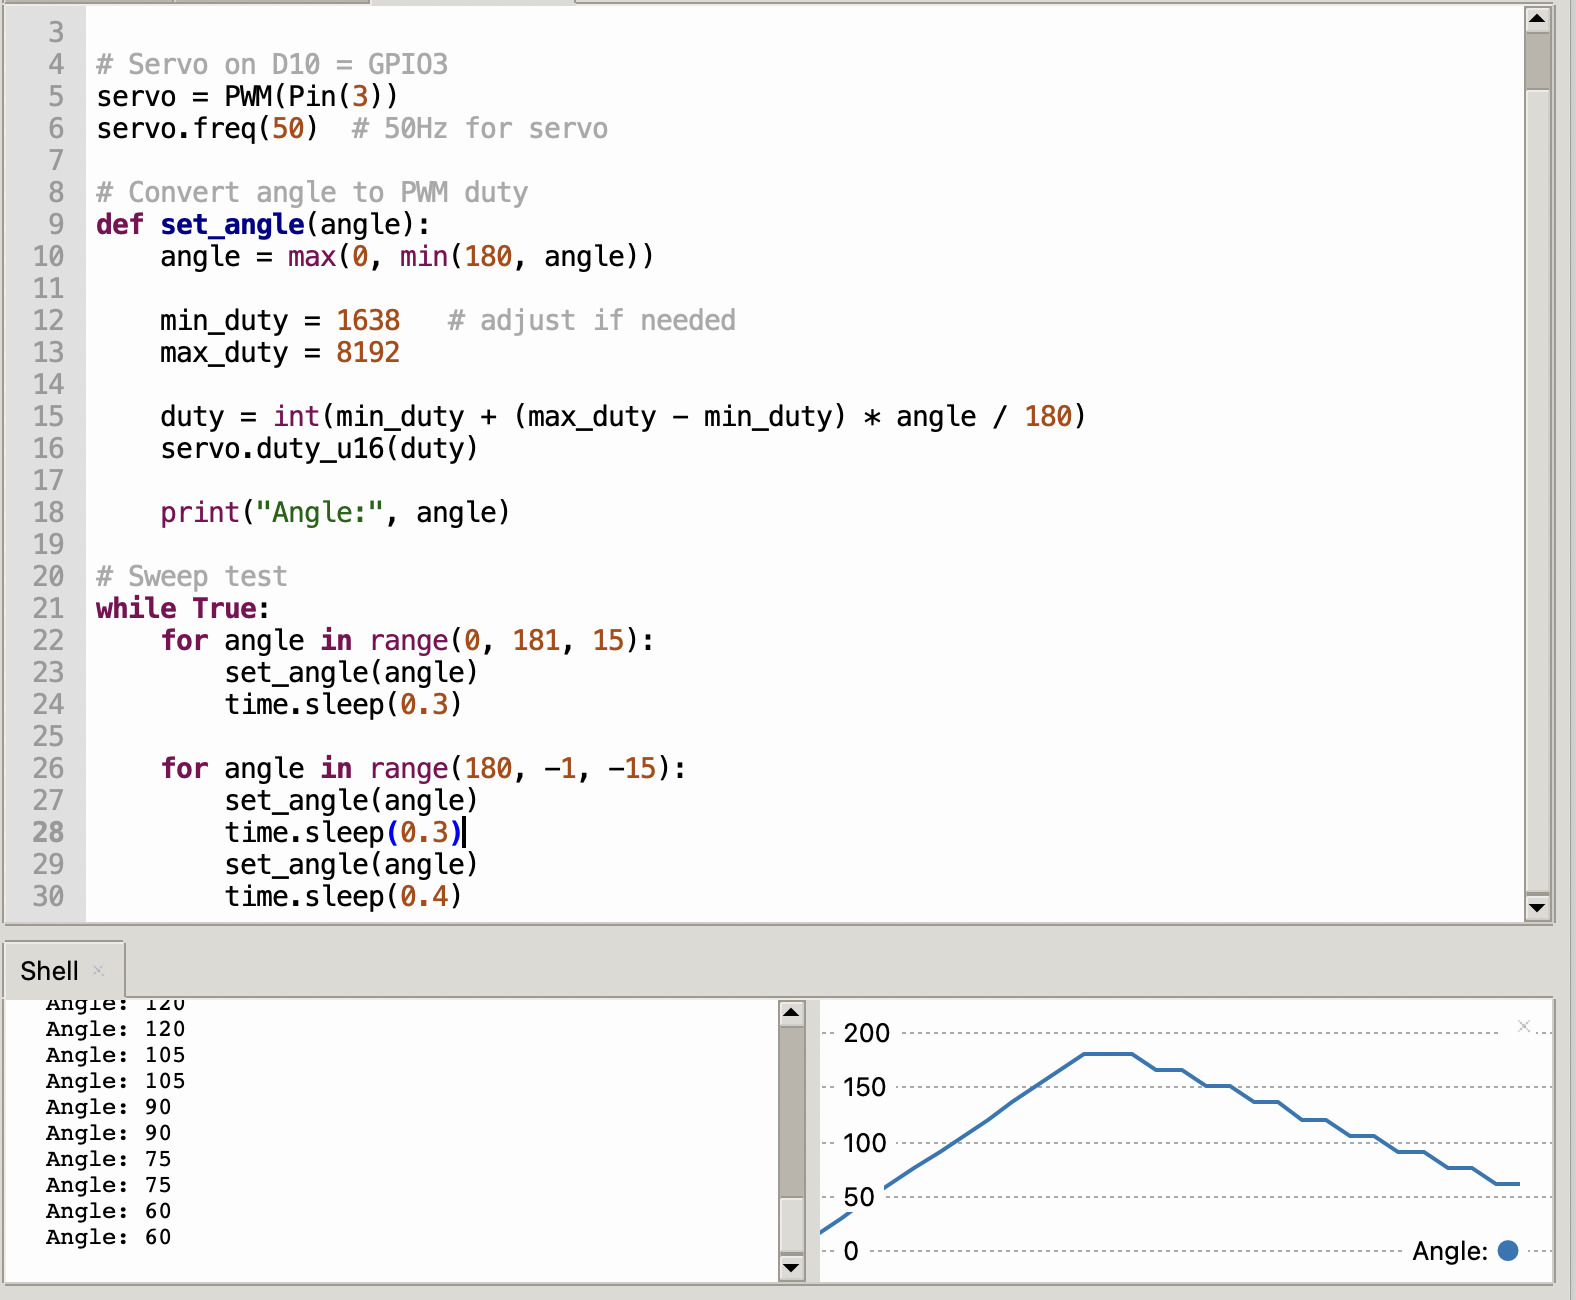Click the 100 label on the plotter axis
Viewport: 1576px width, 1300px height.
pyautogui.click(x=864, y=1143)
